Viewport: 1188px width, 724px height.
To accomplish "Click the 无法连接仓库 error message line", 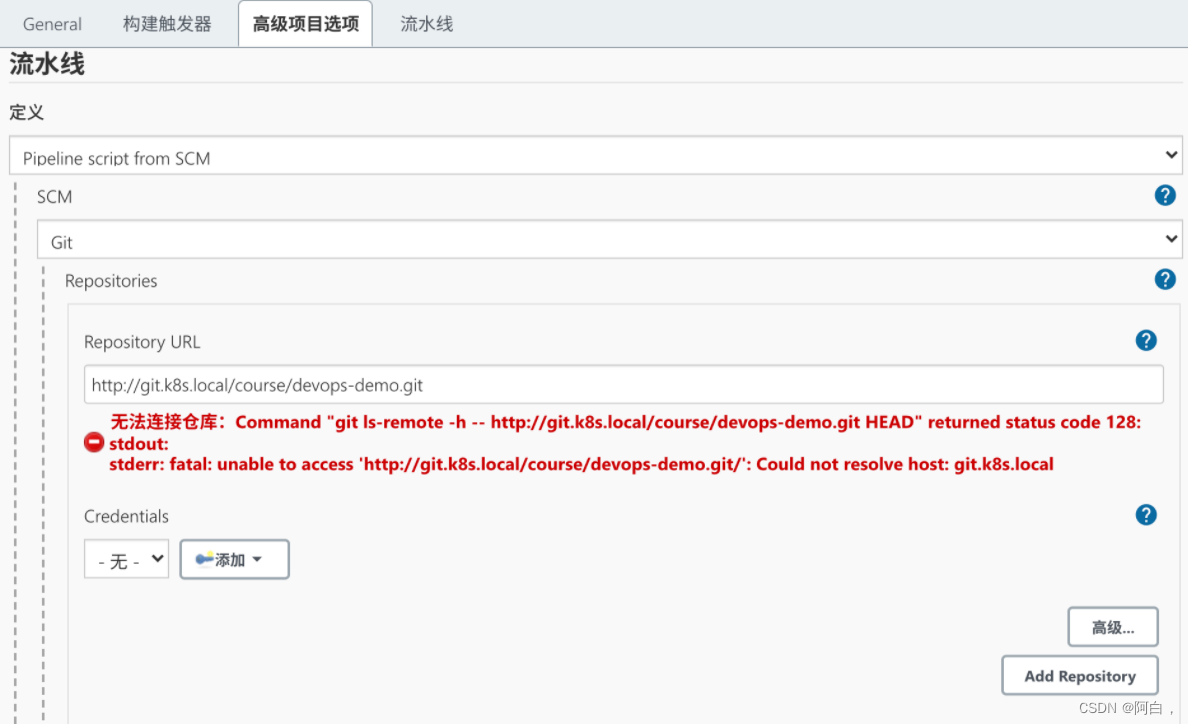I will 626,422.
